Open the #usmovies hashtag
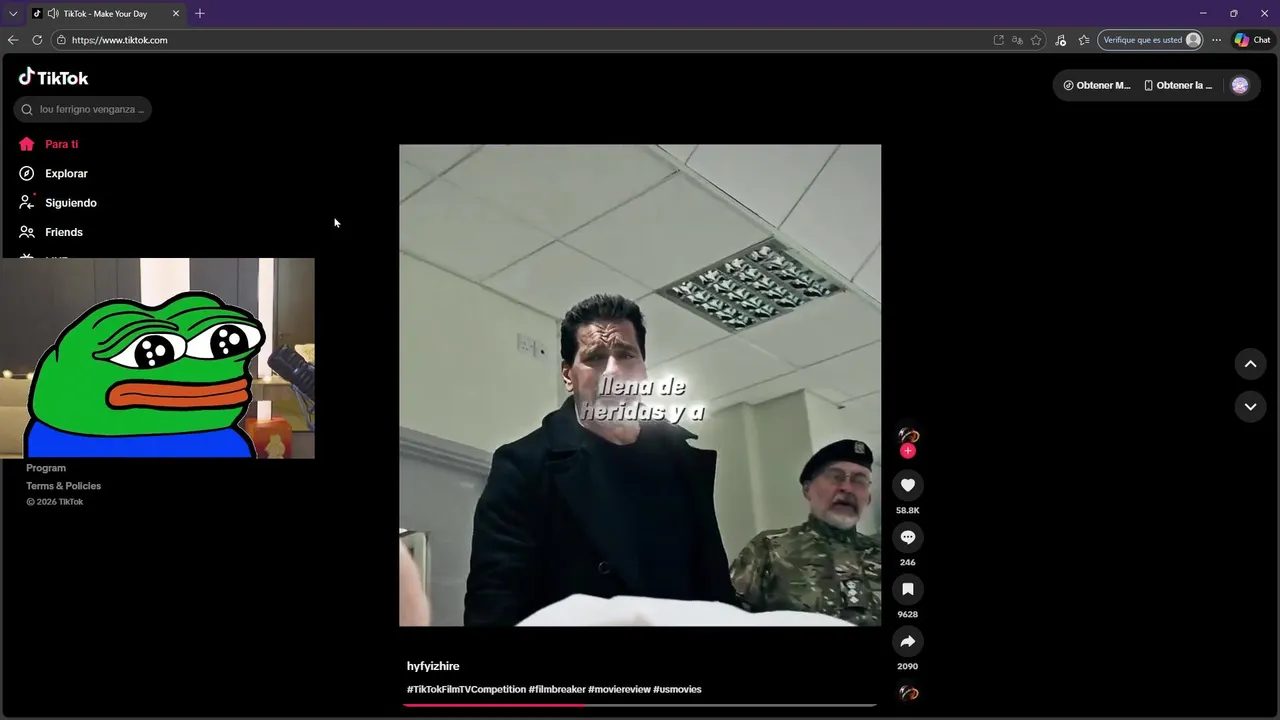The height and width of the screenshot is (720, 1280). click(x=677, y=689)
